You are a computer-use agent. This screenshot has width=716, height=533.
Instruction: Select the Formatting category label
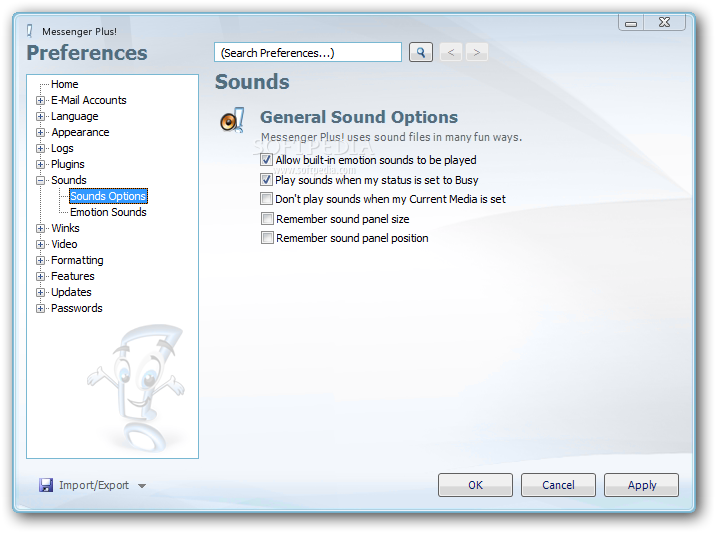point(77,260)
